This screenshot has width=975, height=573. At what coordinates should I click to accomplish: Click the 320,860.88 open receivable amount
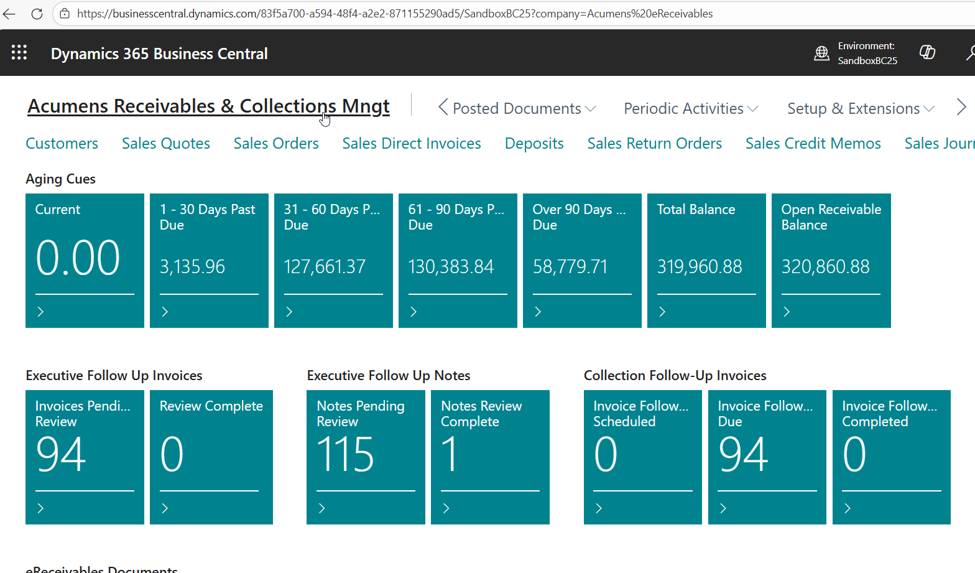pyautogui.click(x=825, y=267)
